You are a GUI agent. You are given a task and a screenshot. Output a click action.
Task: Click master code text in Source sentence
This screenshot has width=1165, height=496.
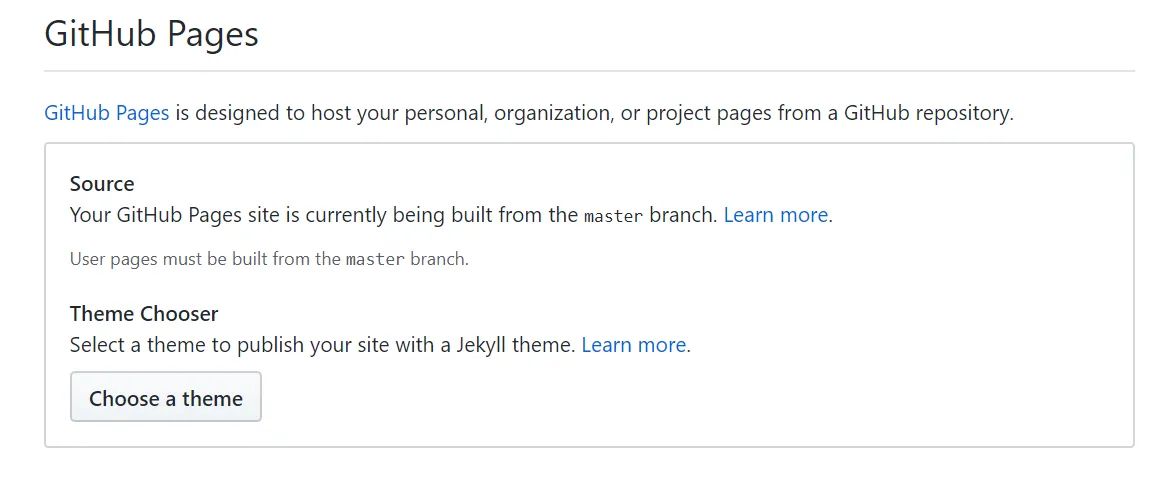(613, 216)
